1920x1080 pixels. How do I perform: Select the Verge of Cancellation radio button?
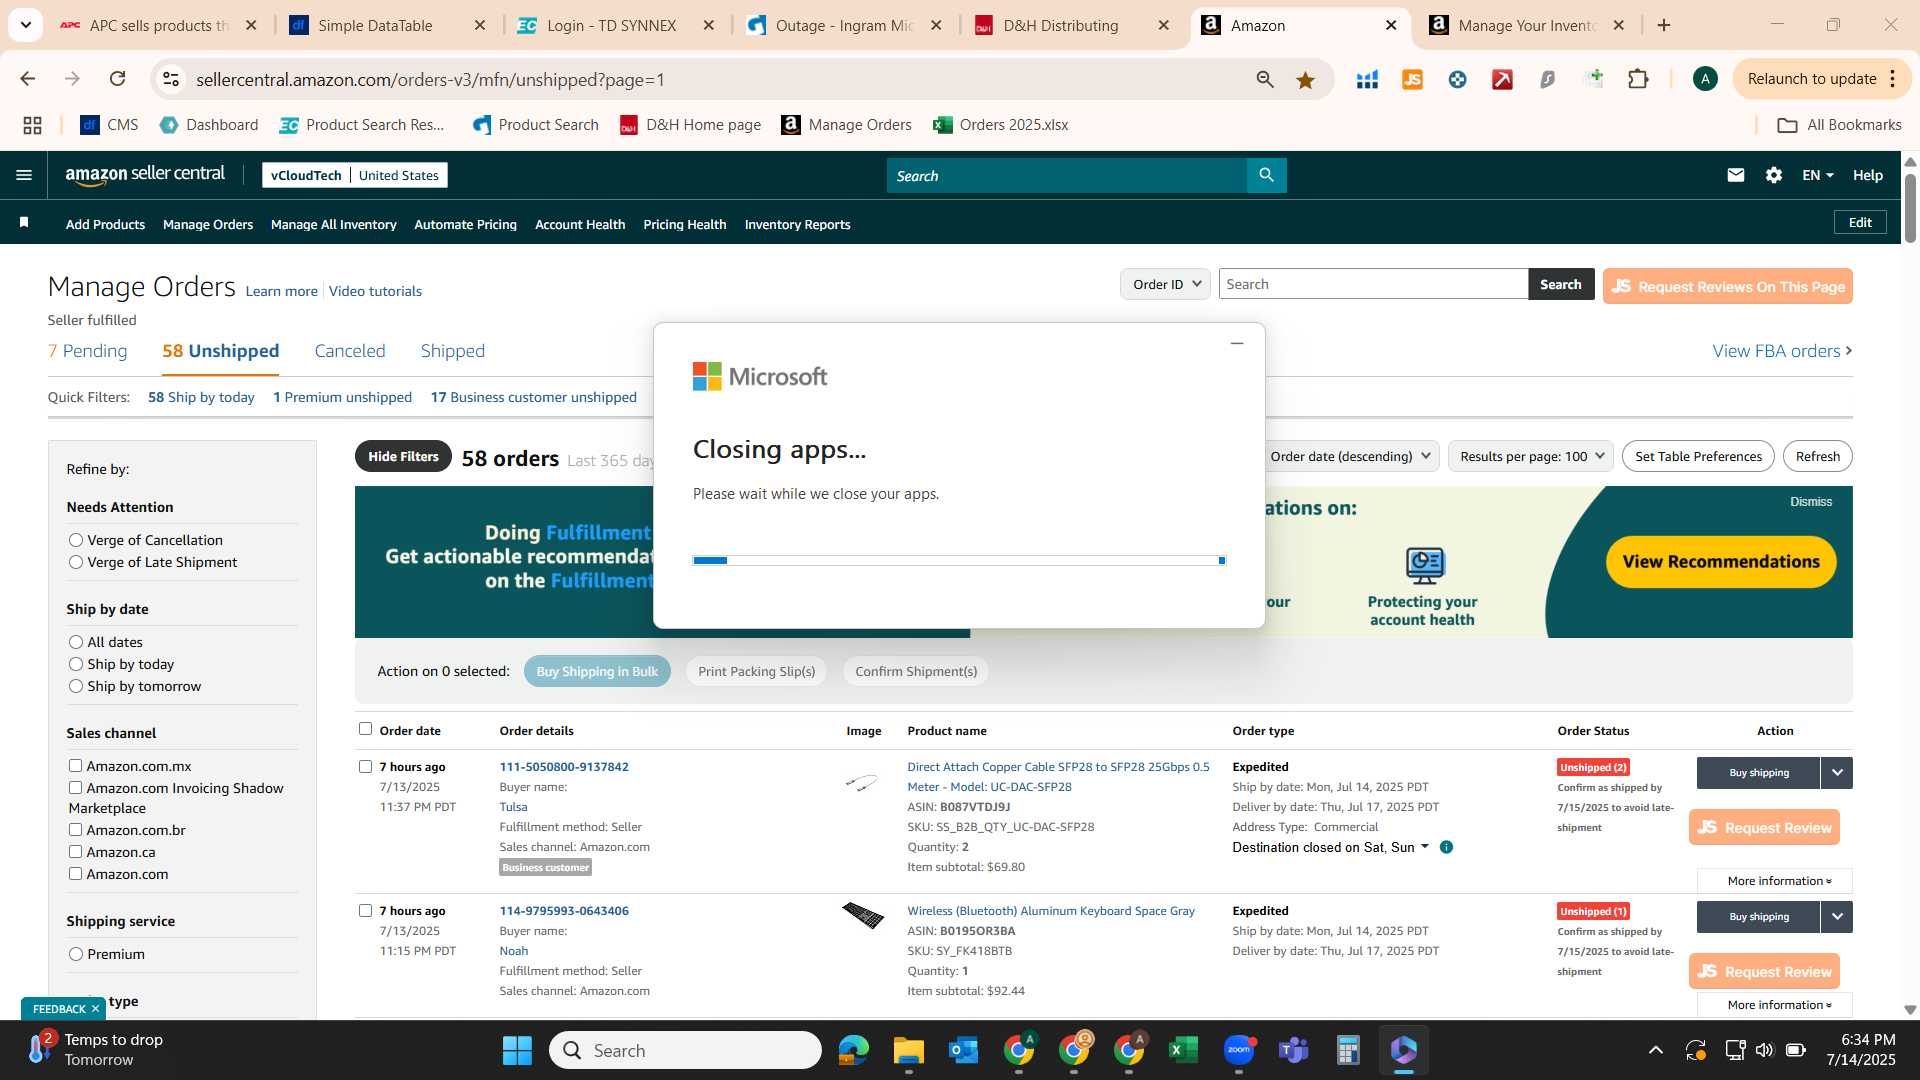coord(76,540)
